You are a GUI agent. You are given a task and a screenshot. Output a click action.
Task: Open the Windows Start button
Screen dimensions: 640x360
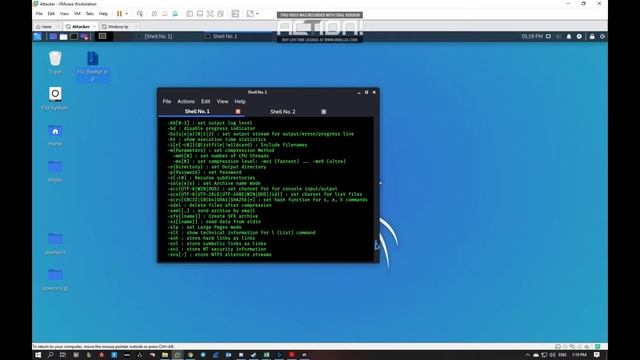[38, 355]
